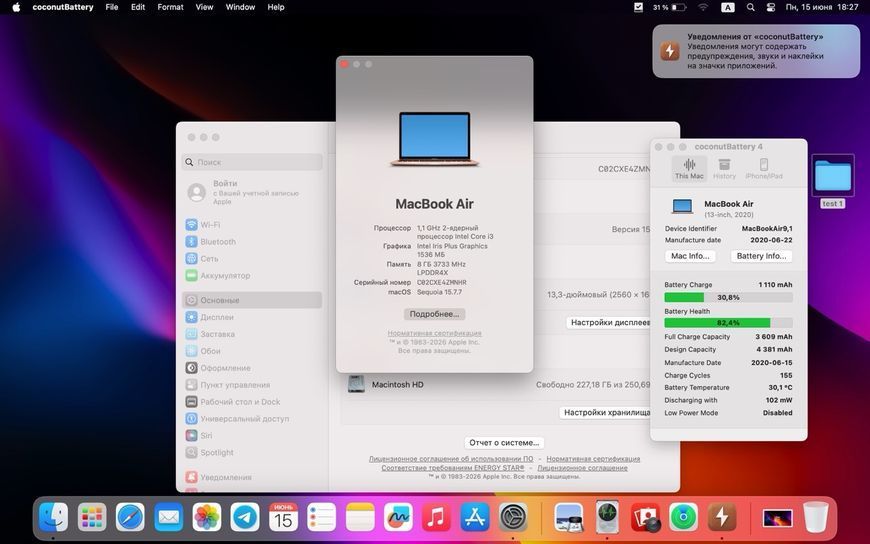Image resolution: width=870 pixels, height=544 pixels.
Task: Open Универсальный доступ in Settings sidebar
Action: (252, 419)
